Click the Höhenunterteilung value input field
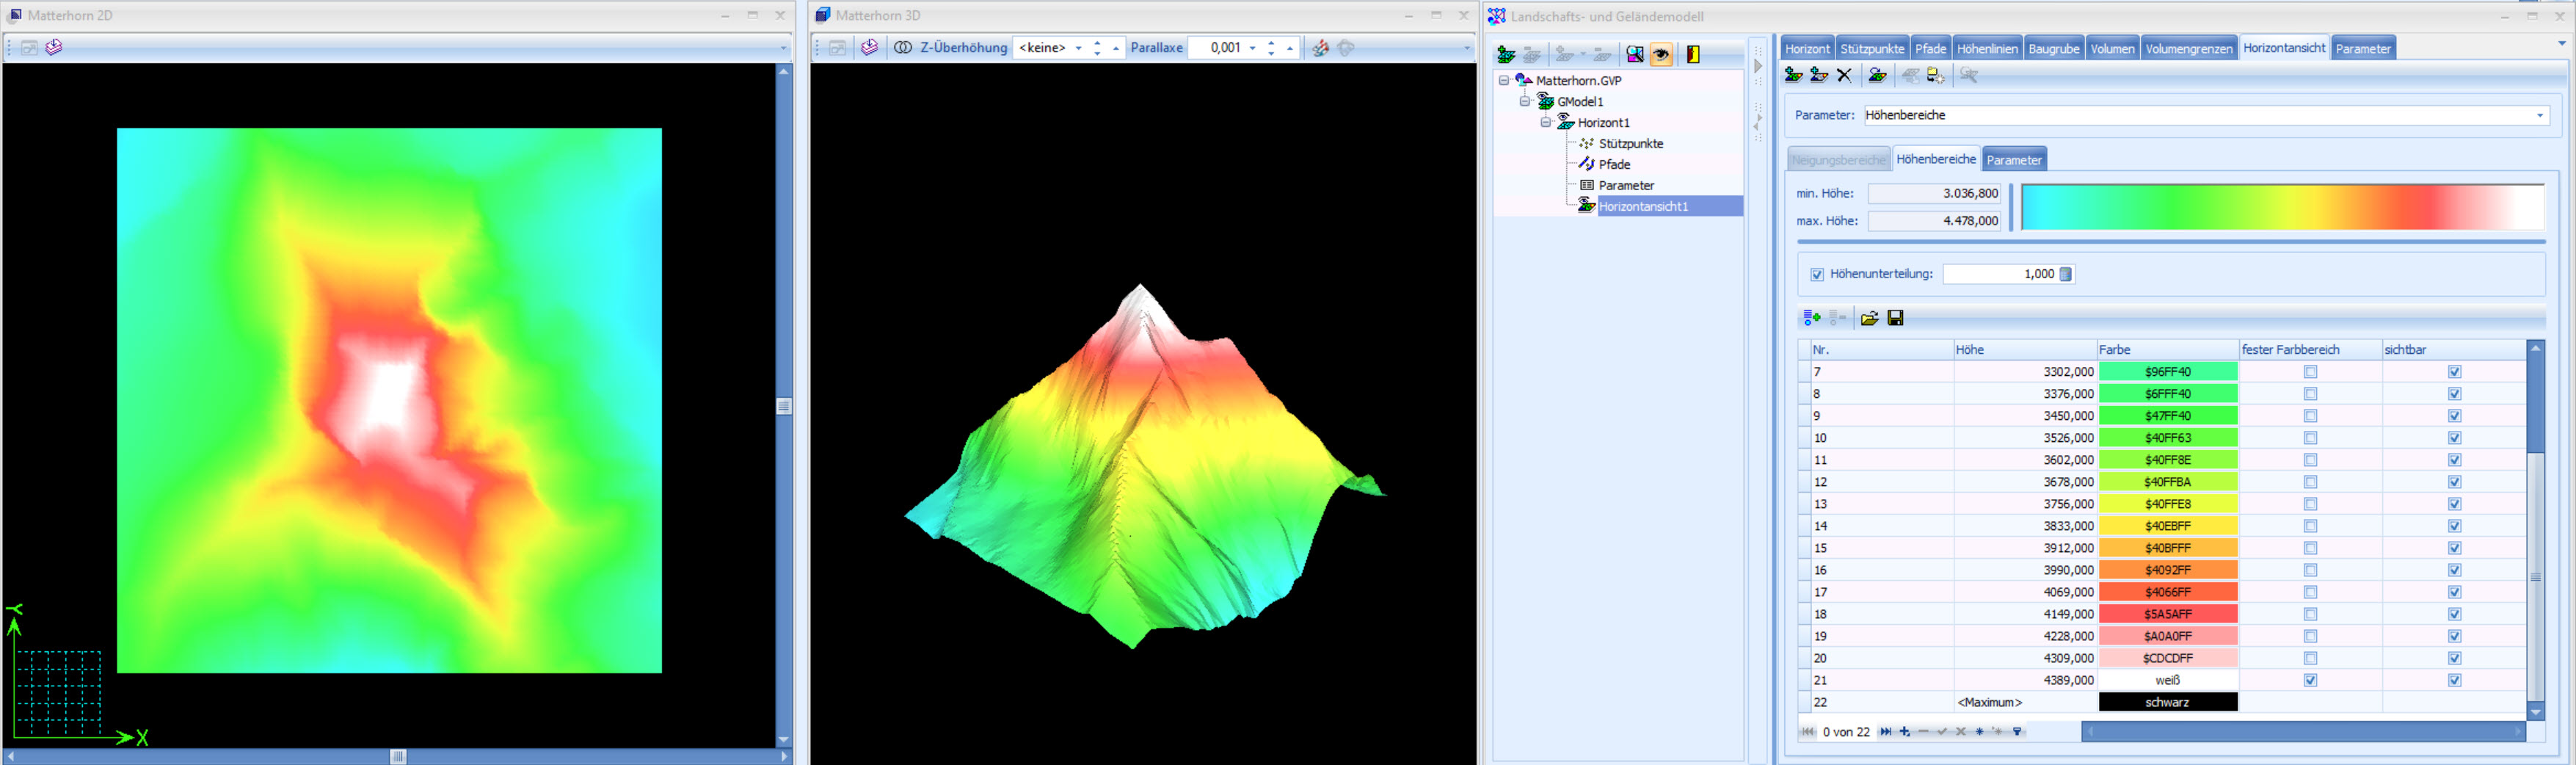This screenshot has width=2576, height=765. [x=2000, y=274]
